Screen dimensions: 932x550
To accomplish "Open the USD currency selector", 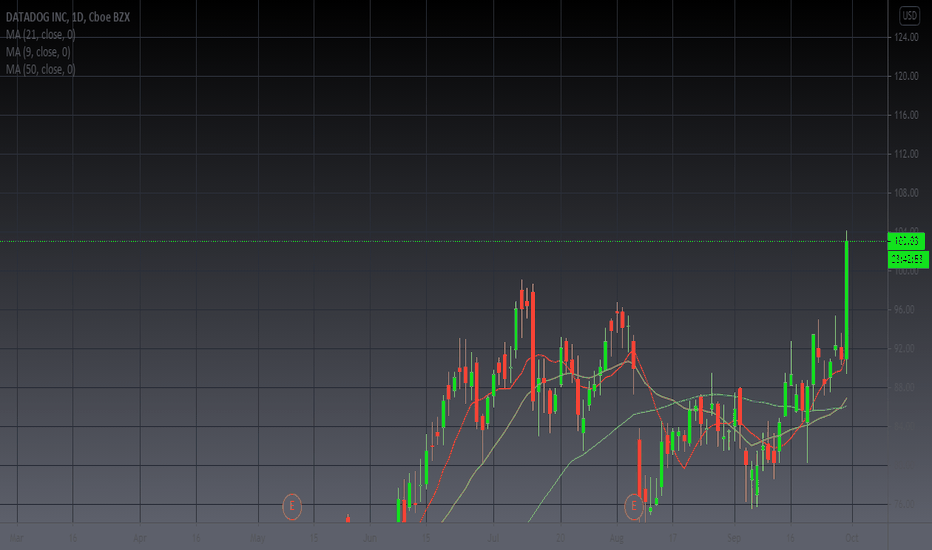I will [909, 16].
